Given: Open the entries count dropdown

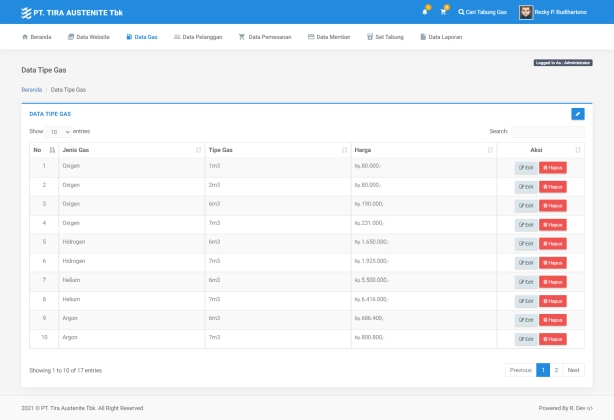Looking at the screenshot, I should [x=59, y=131].
